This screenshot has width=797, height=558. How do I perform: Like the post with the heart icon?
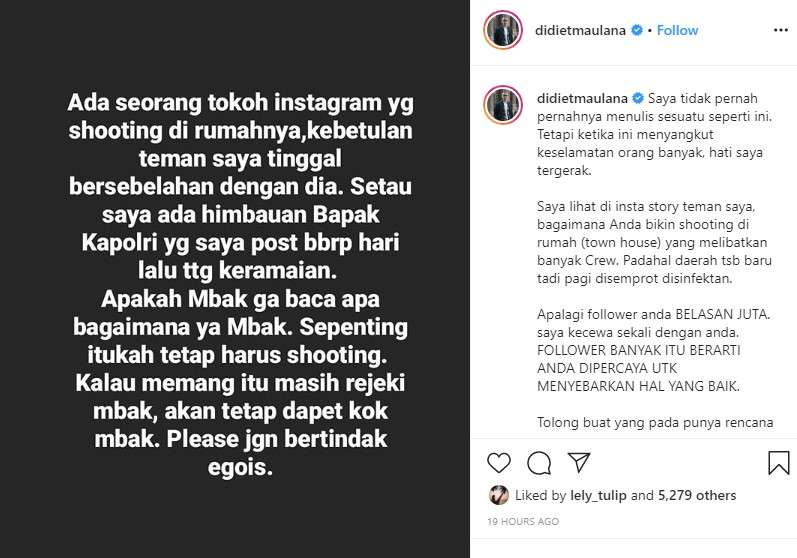499,462
